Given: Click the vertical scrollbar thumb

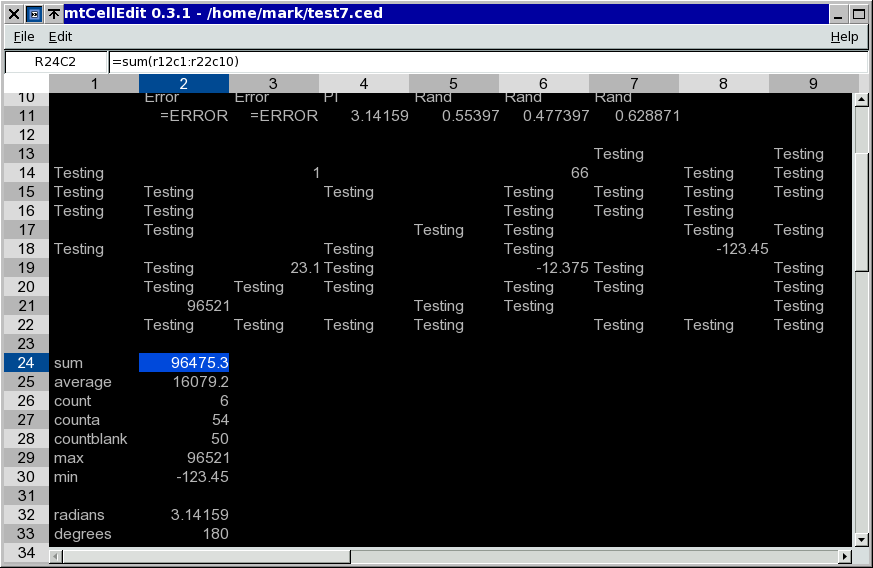Looking at the screenshot, I should (860, 210).
